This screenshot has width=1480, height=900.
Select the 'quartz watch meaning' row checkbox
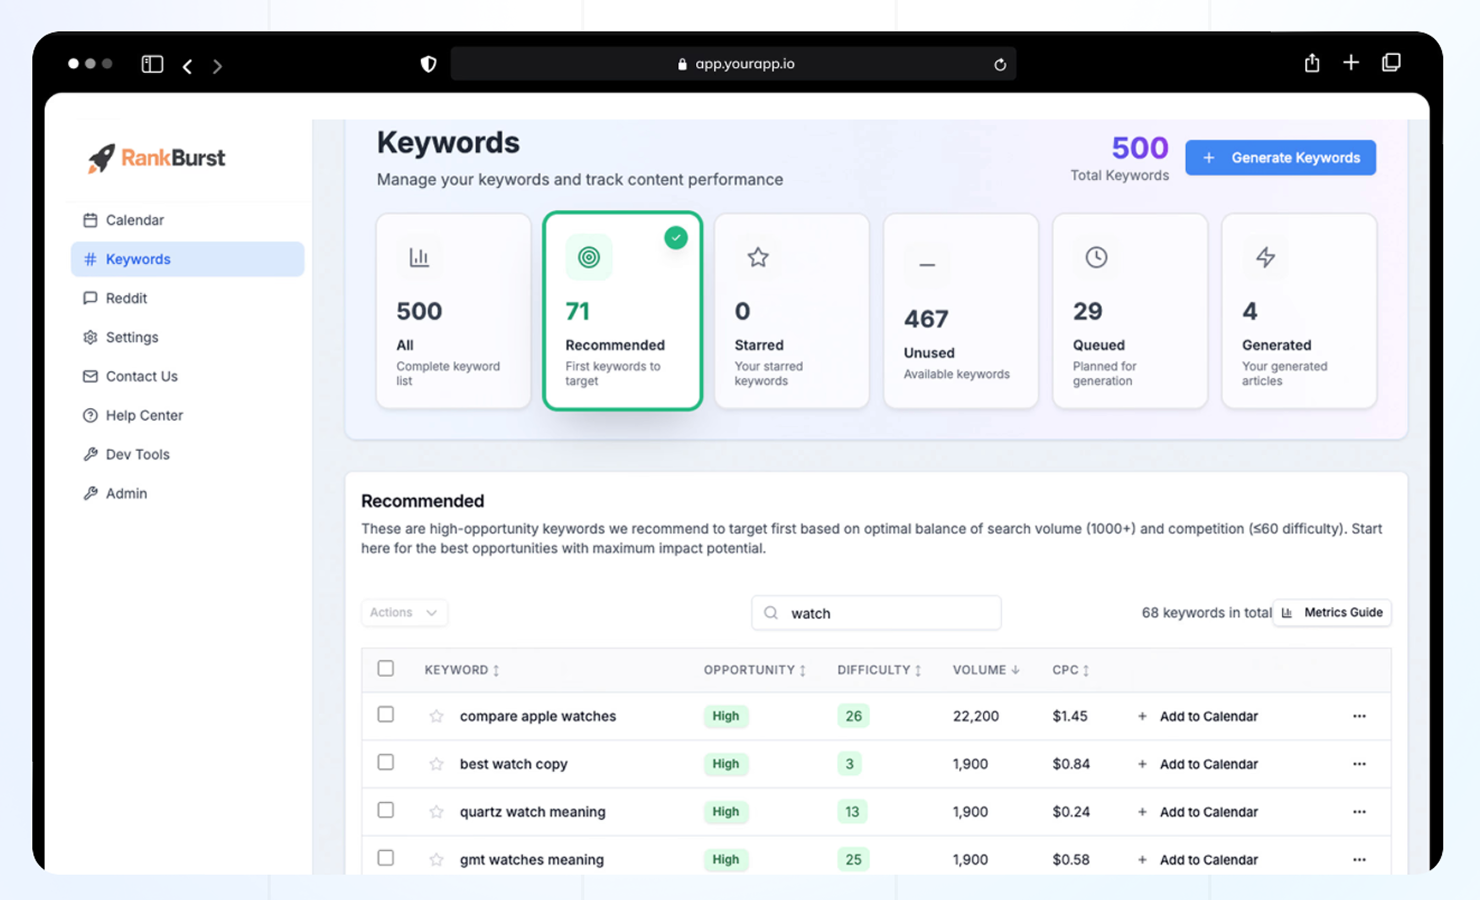click(x=386, y=811)
